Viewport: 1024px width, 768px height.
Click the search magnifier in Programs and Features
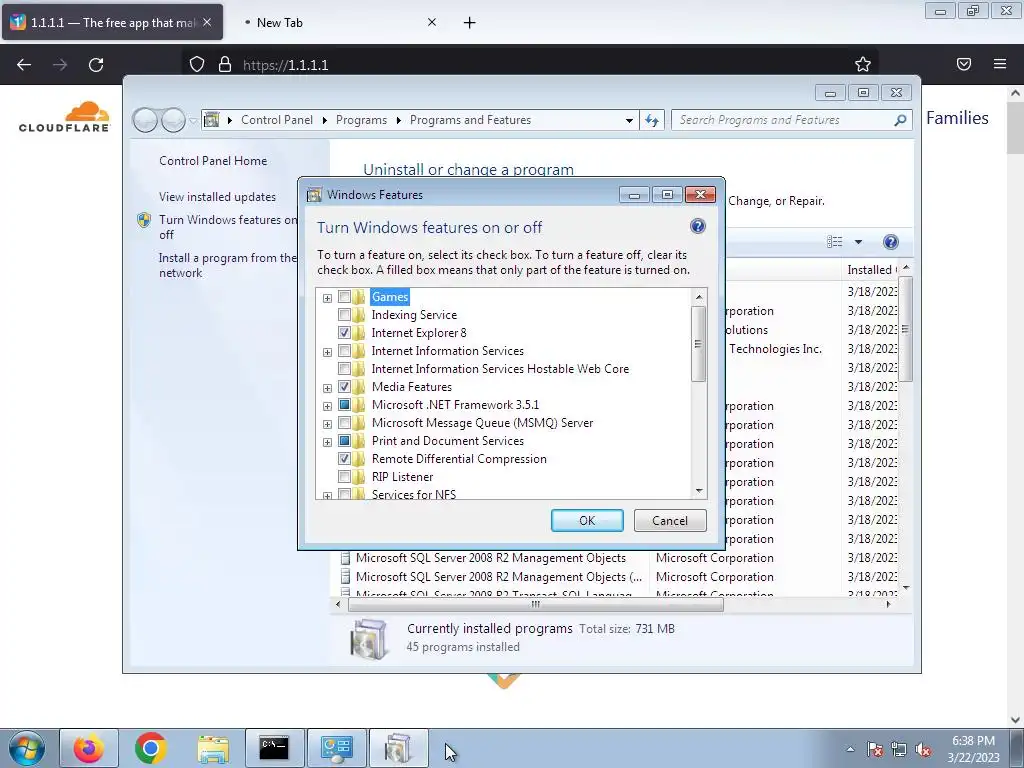pos(901,120)
